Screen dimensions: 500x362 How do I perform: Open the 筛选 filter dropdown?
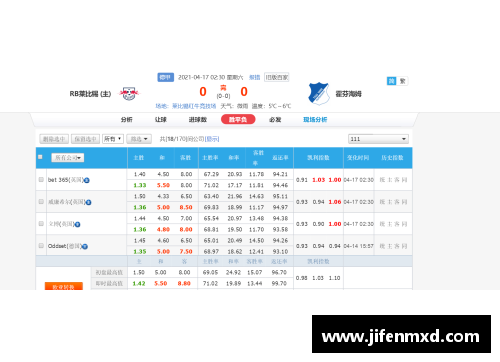coord(139,139)
